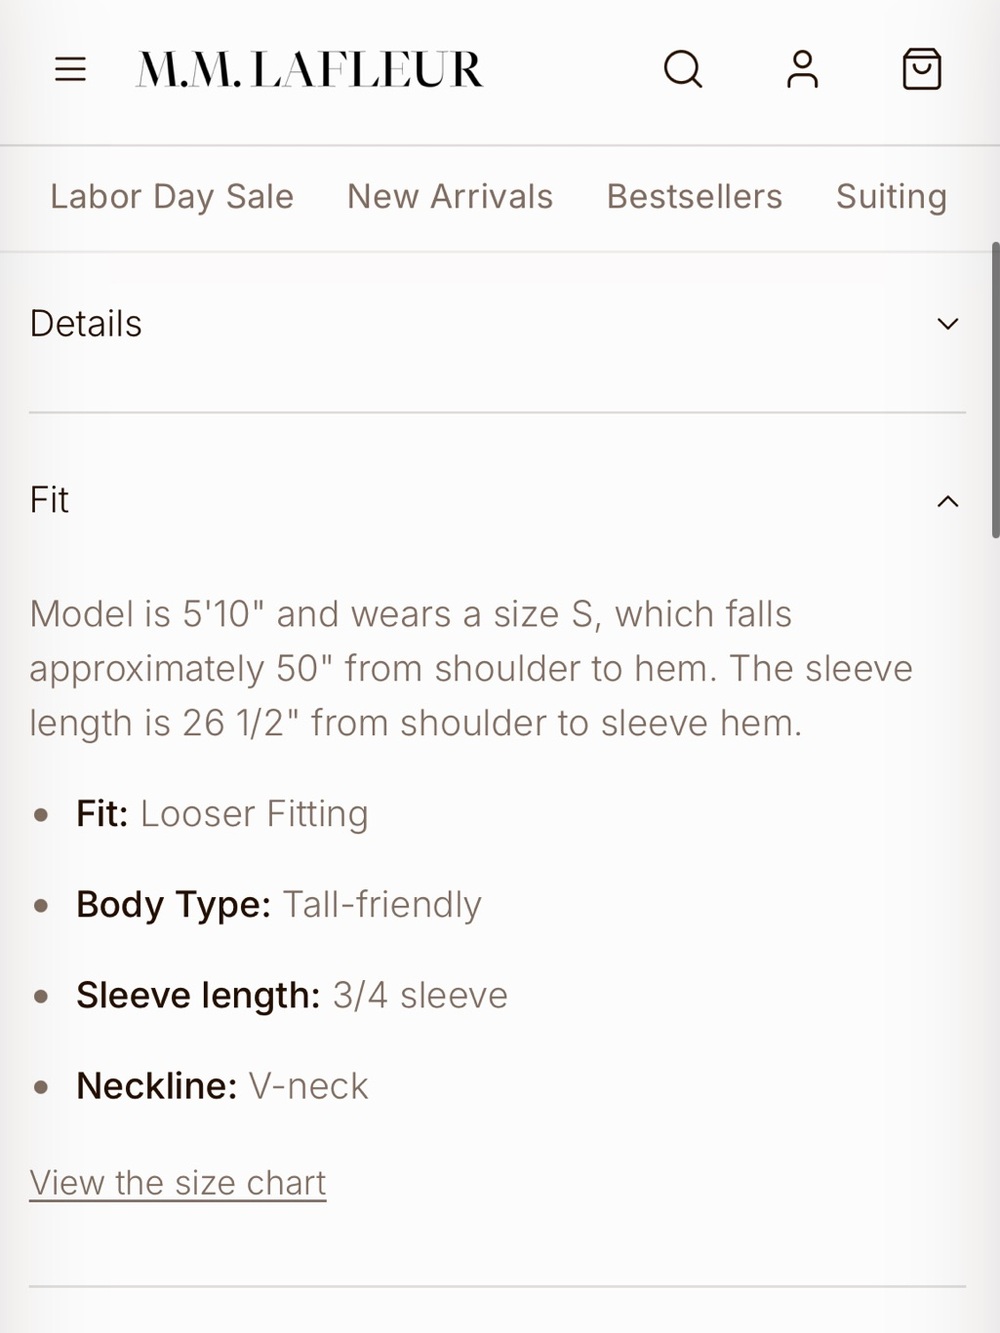Click the M.M.LaFleur logo
Viewport: 1000px width, 1333px height.
click(309, 70)
